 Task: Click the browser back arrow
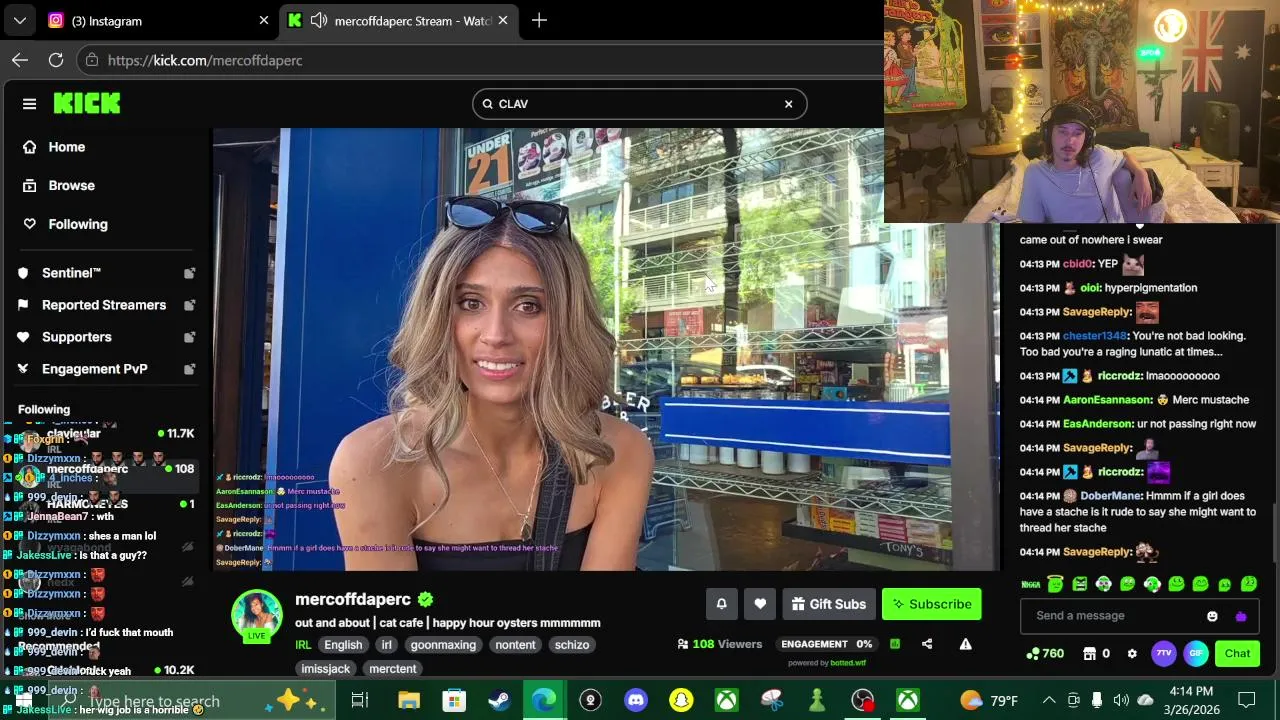tap(20, 60)
